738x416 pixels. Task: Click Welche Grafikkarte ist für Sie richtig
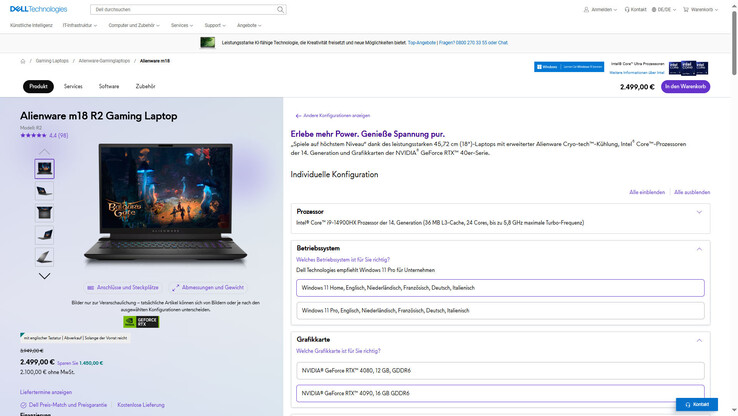tap(338, 351)
